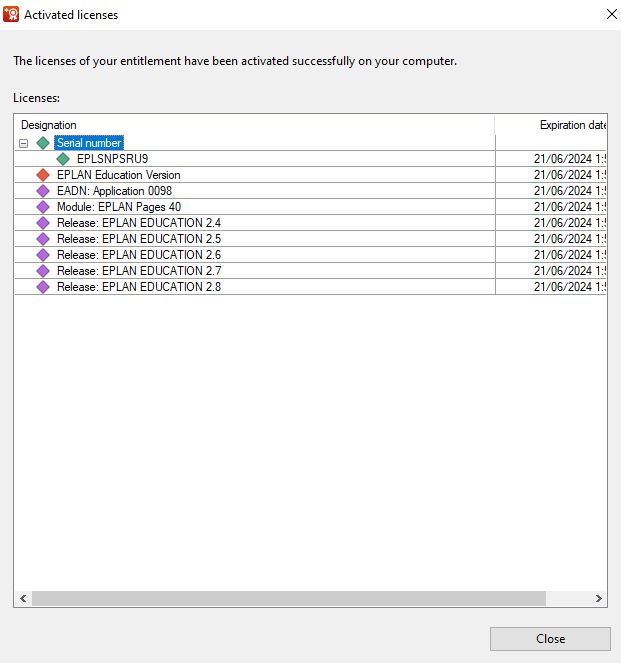The height and width of the screenshot is (663, 621).
Task: Click the Expiration date column header
Action: coord(551,125)
